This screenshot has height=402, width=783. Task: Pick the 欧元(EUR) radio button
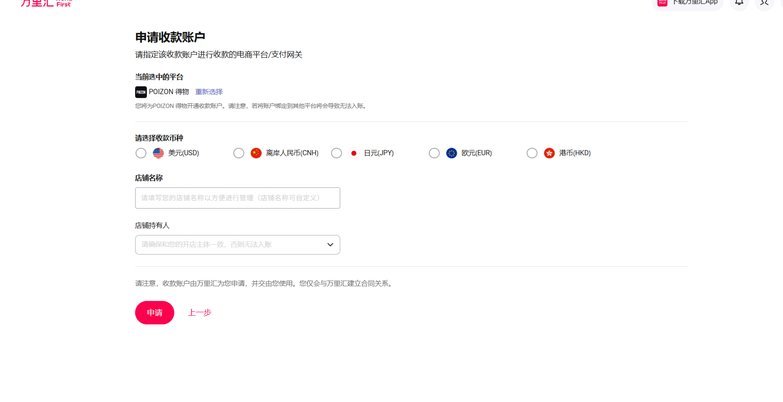[x=434, y=153]
